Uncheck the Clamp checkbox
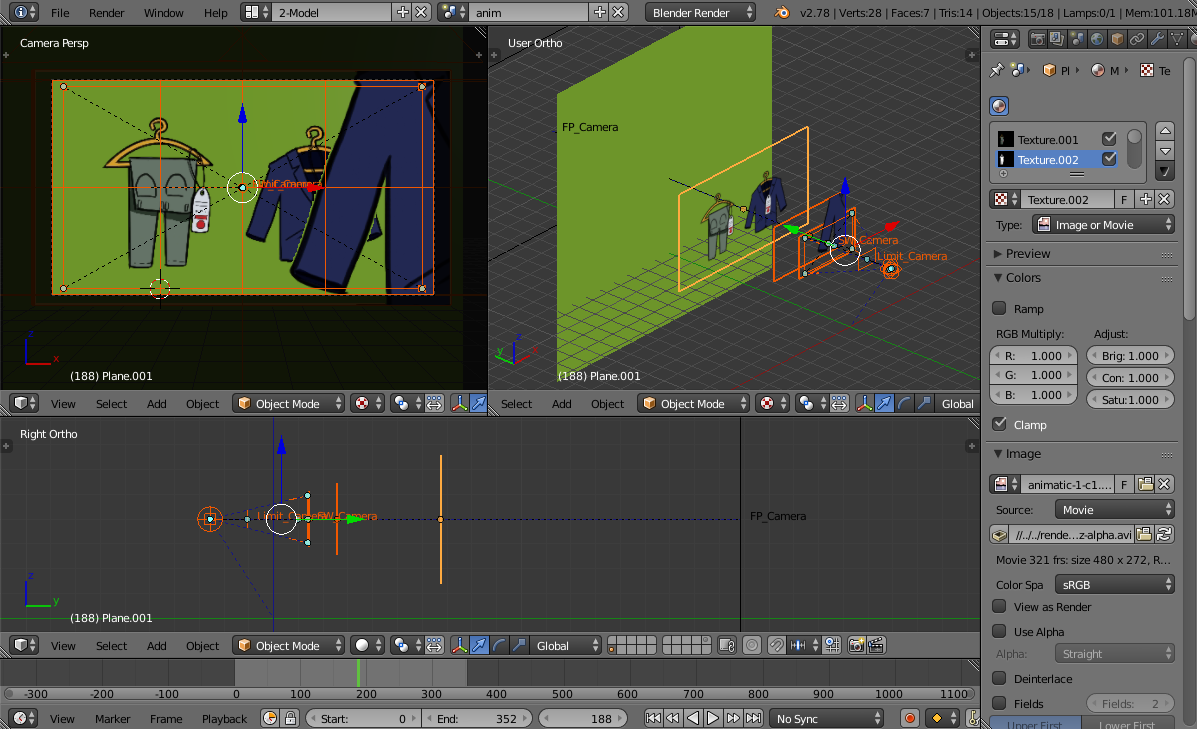Image resolution: width=1197 pixels, height=729 pixels. [x=999, y=424]
